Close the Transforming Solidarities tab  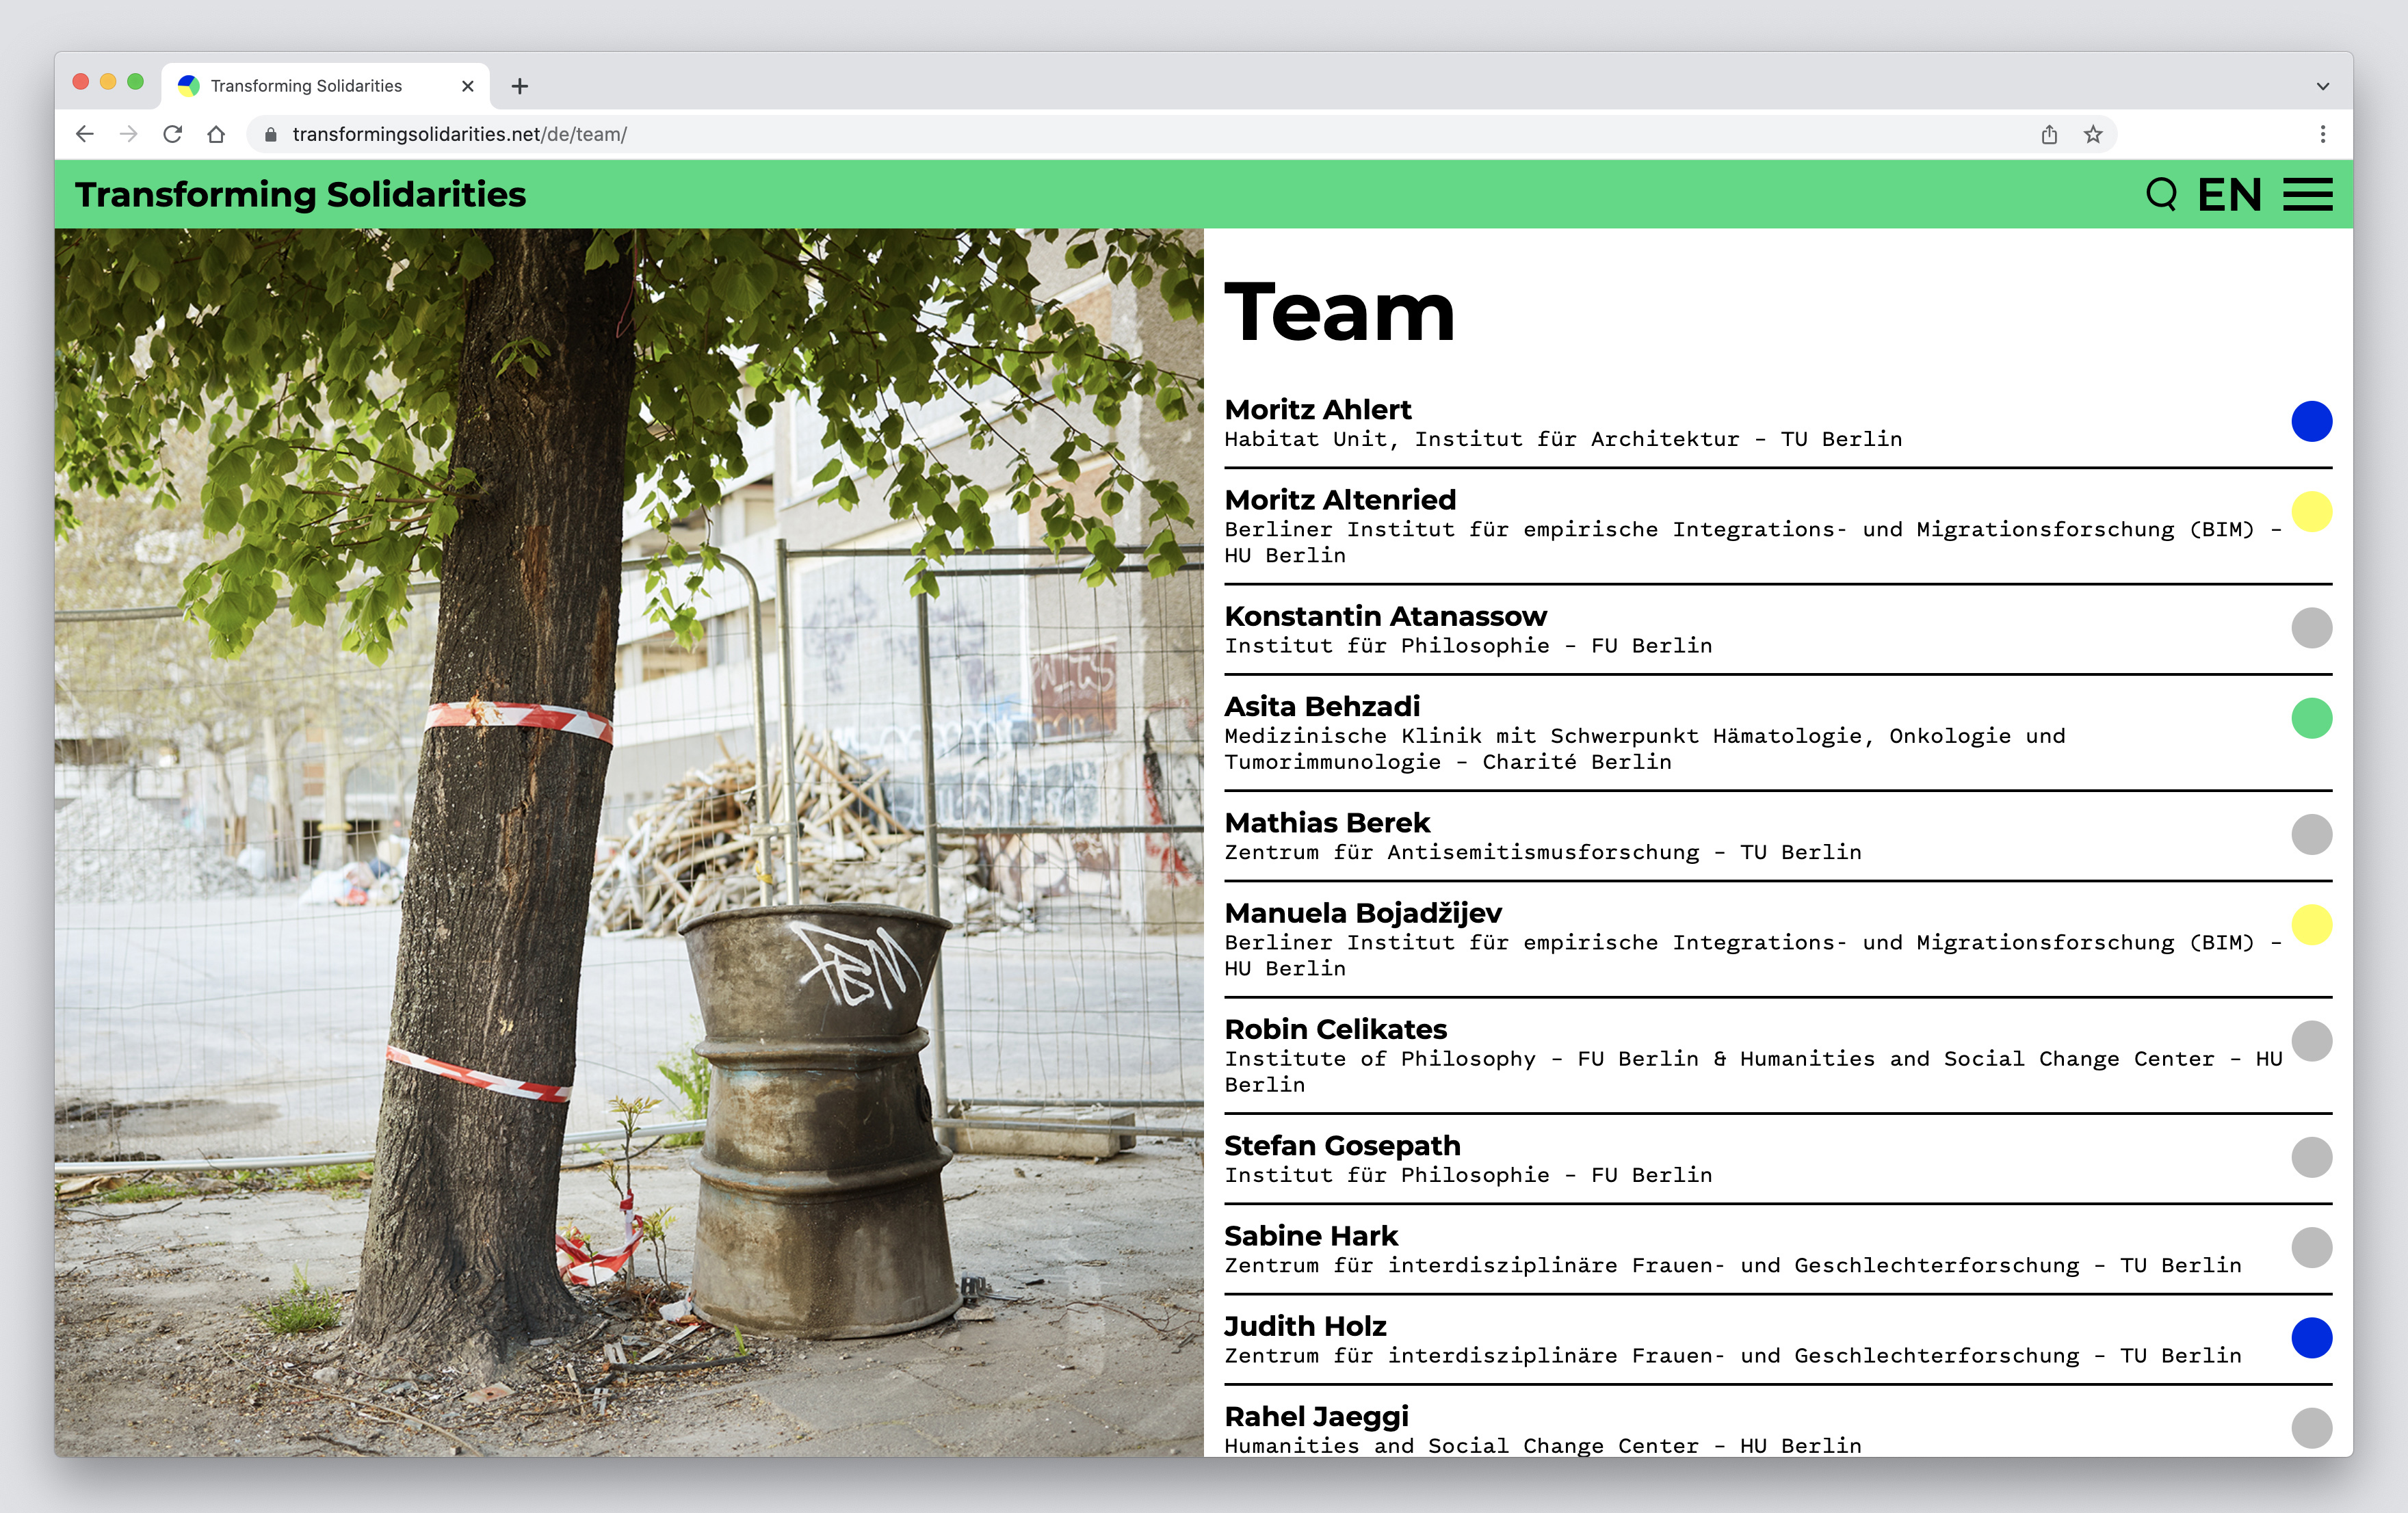[467, 87]
